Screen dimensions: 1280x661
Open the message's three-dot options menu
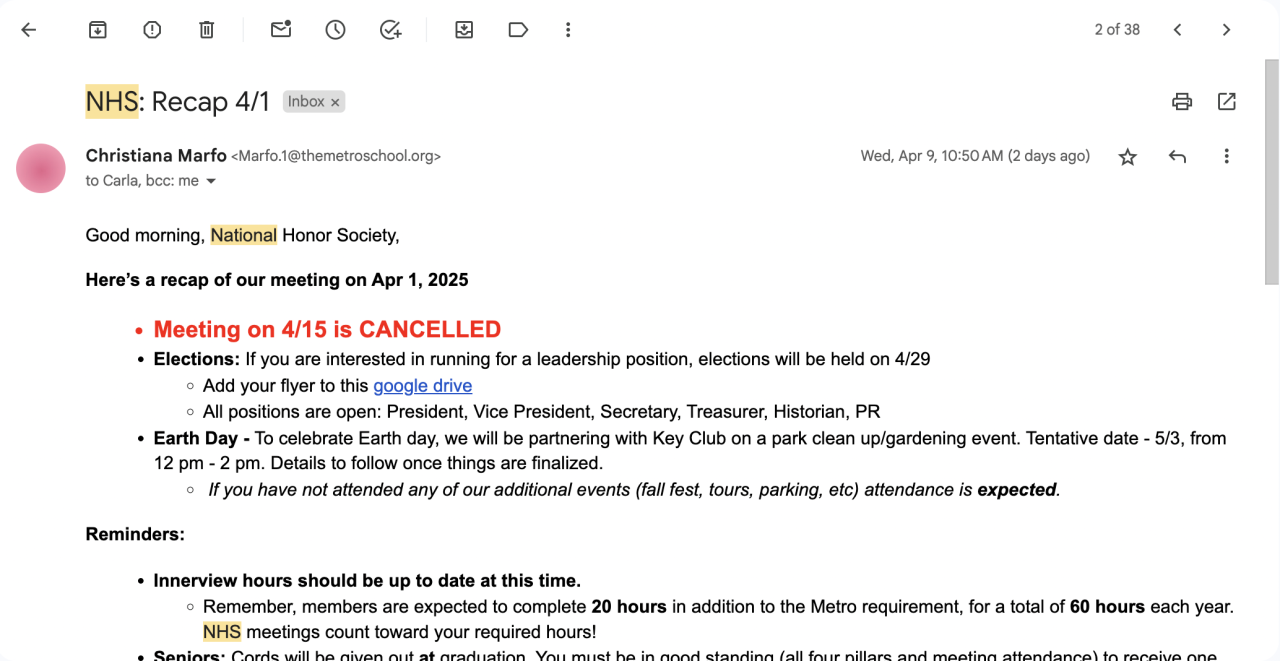coord(1227,157)
